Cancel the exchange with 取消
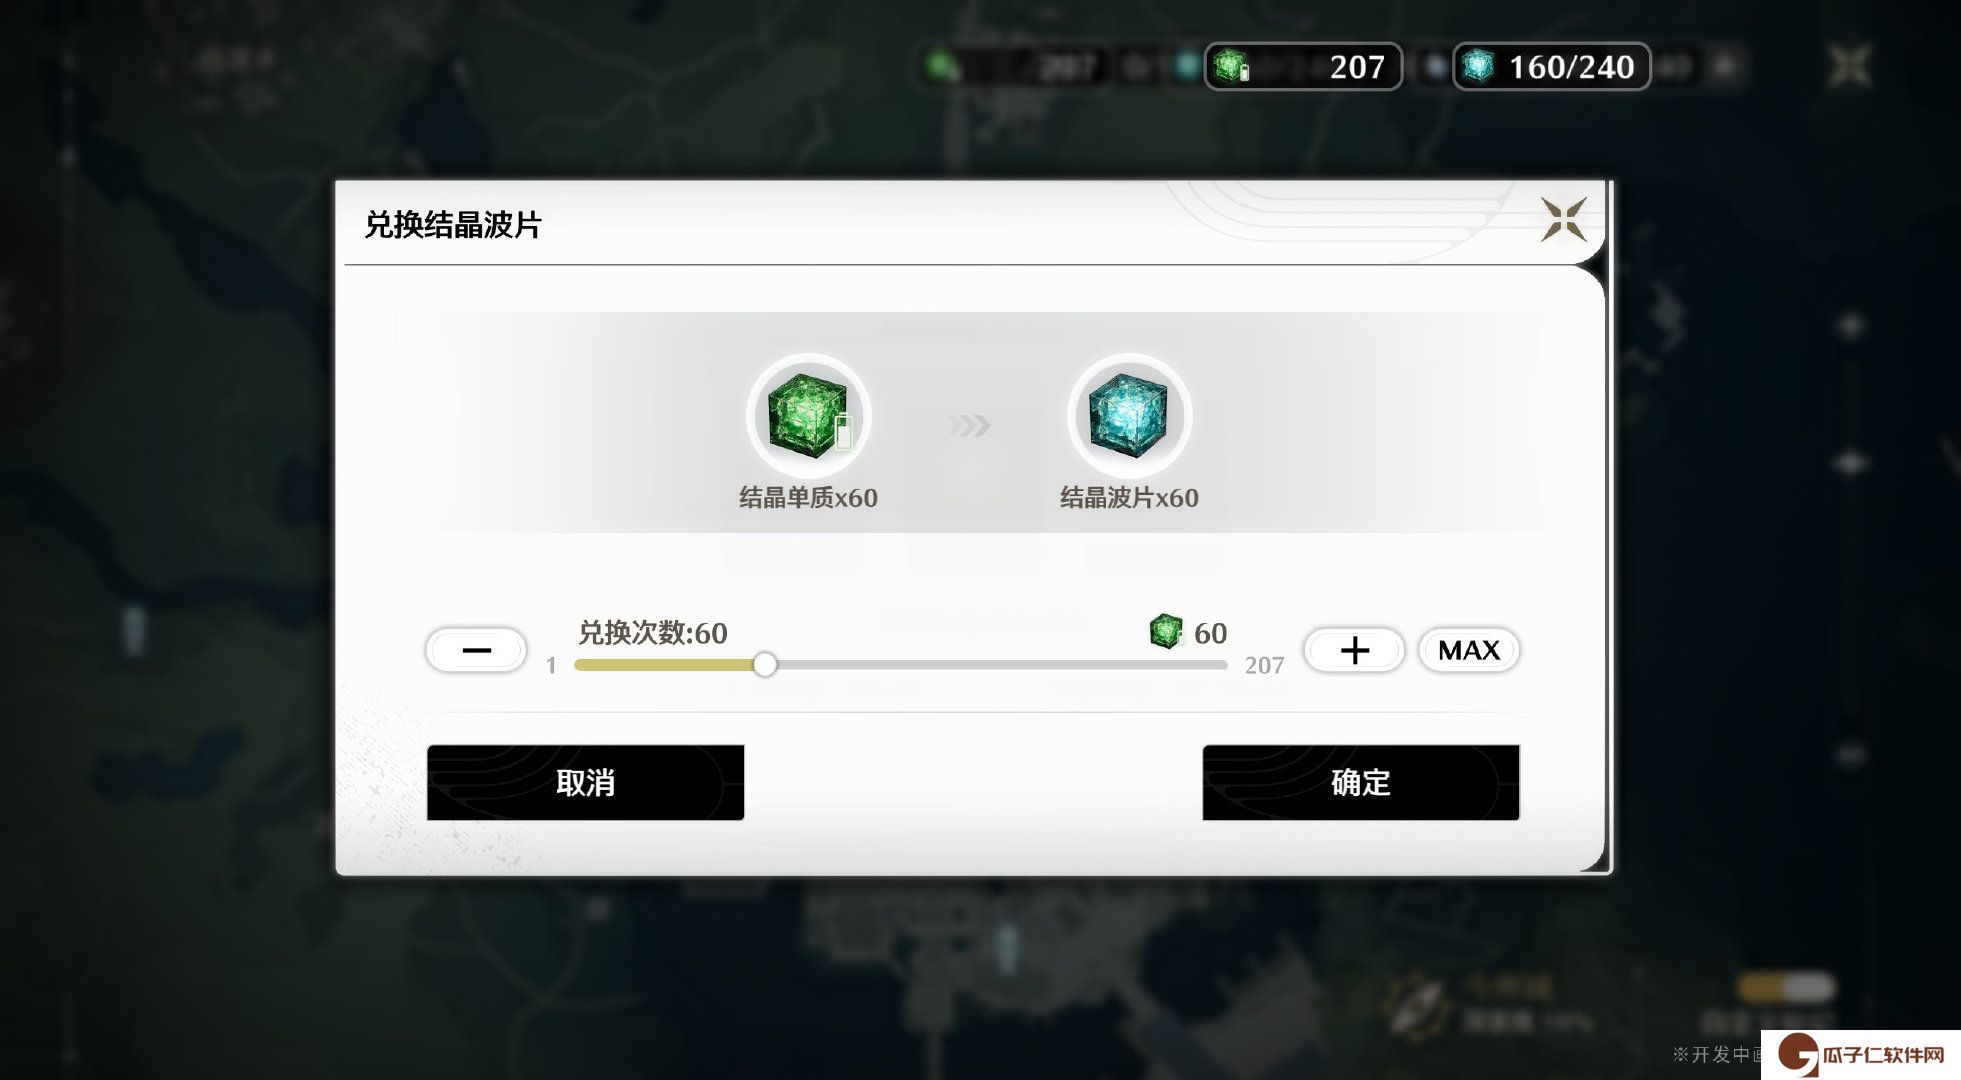 tap(585, 782)
